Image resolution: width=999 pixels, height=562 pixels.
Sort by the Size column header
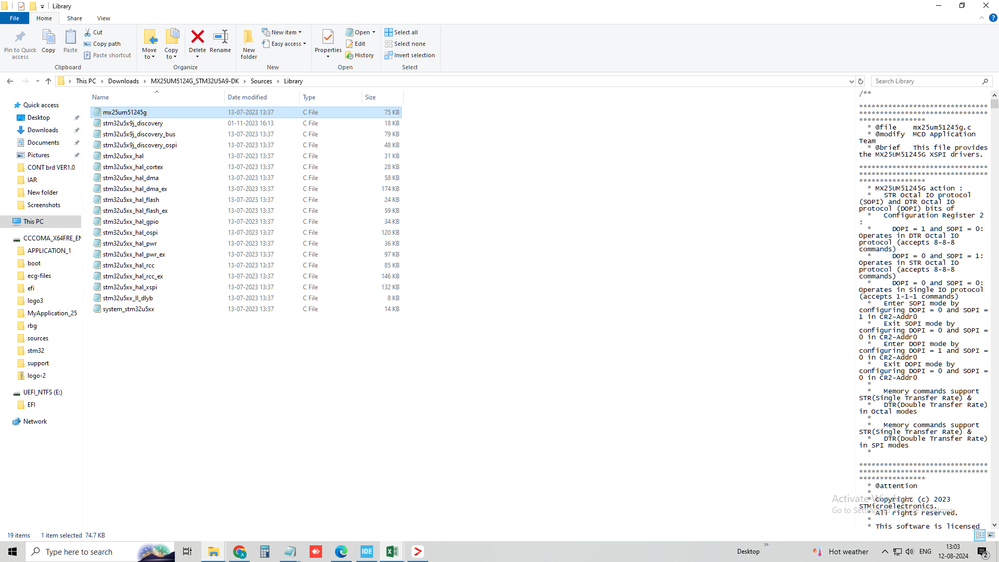click(382, 97)
